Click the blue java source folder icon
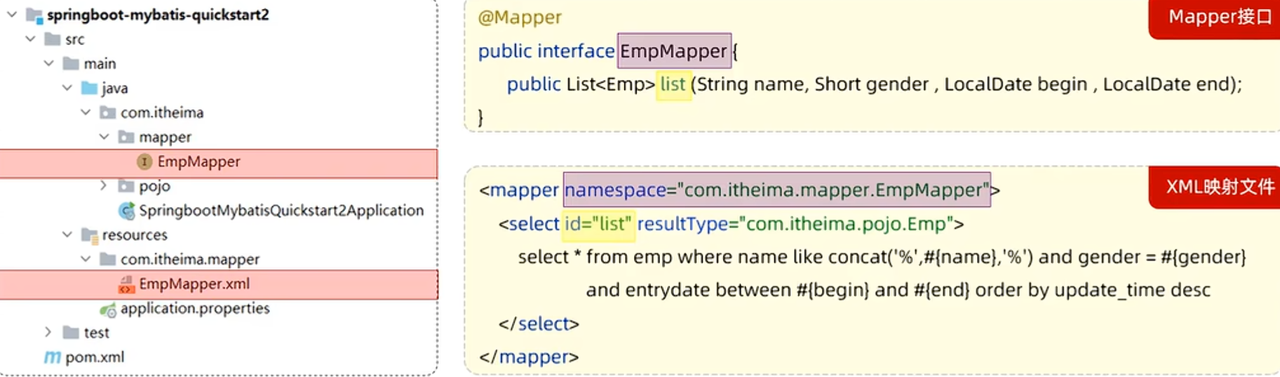 point(89,88)
